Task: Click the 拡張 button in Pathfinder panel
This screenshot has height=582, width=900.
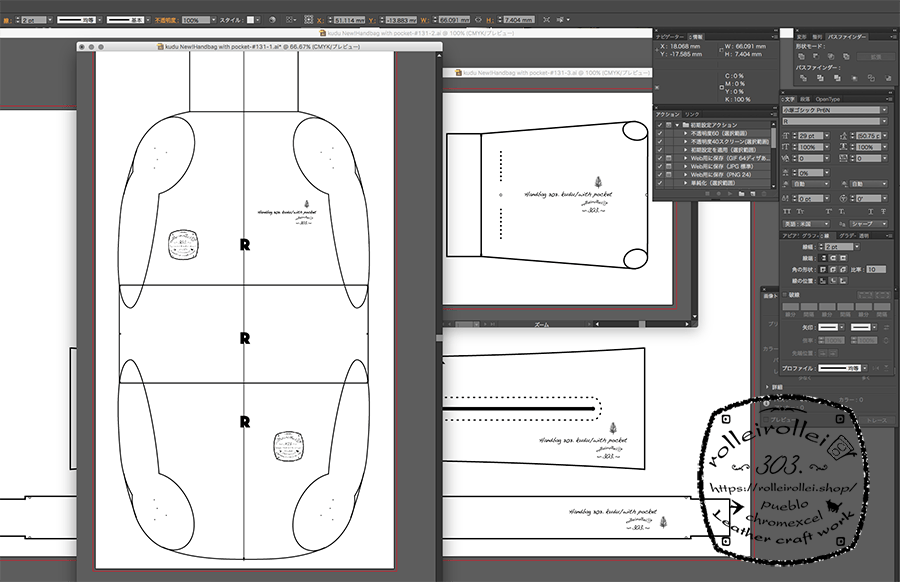Action: tap(874, 57)
